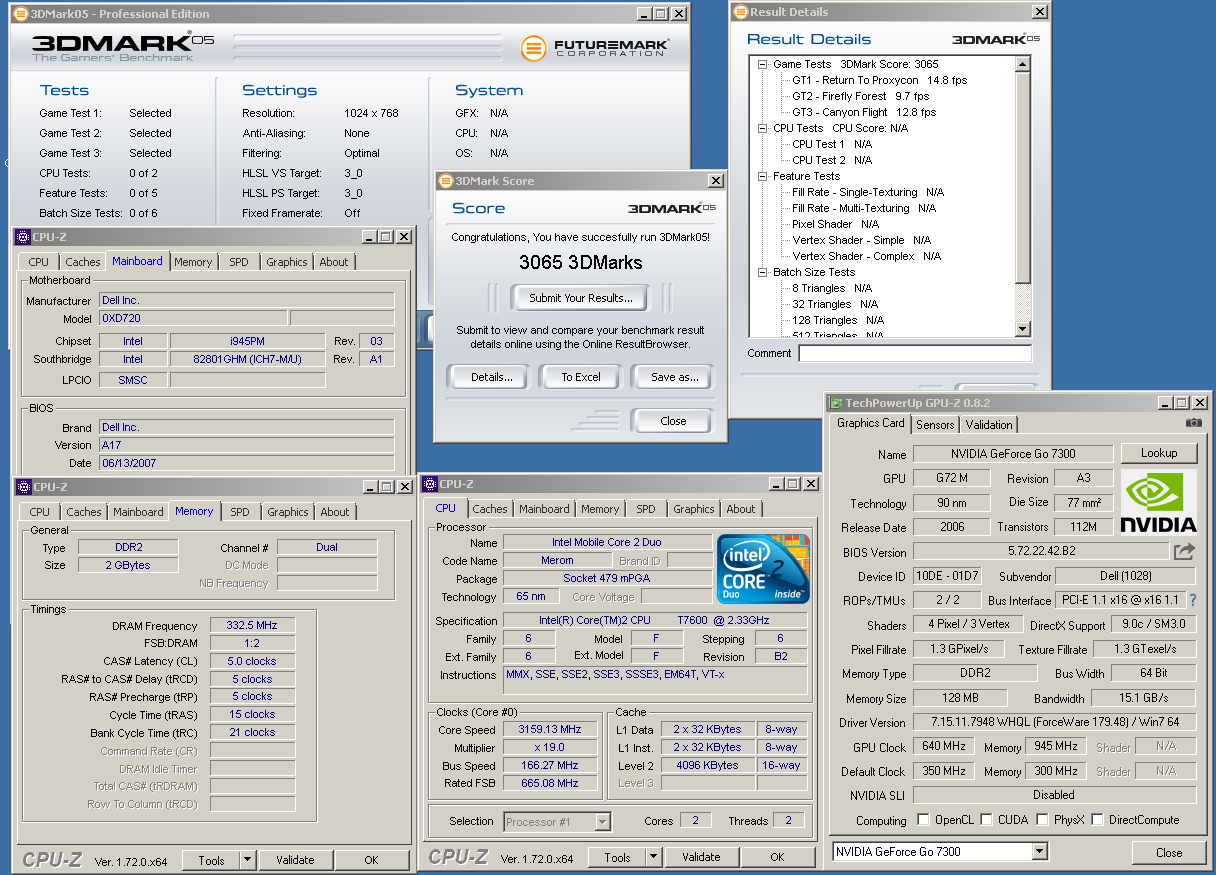Click OK in CPU-Z Memory window
Viewport: 1216px width, 875px height.
tap(371, 860)
